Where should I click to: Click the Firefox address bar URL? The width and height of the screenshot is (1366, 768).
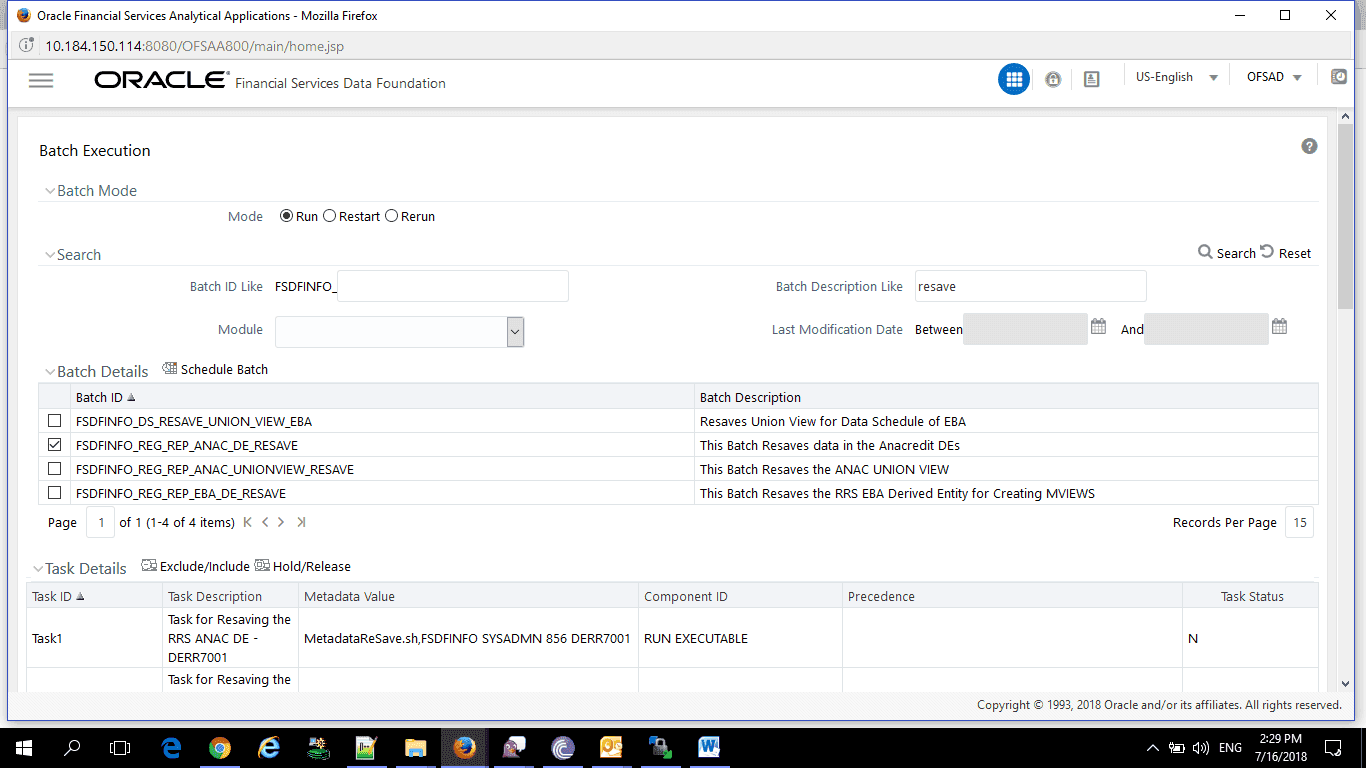[x=195, y=46]
